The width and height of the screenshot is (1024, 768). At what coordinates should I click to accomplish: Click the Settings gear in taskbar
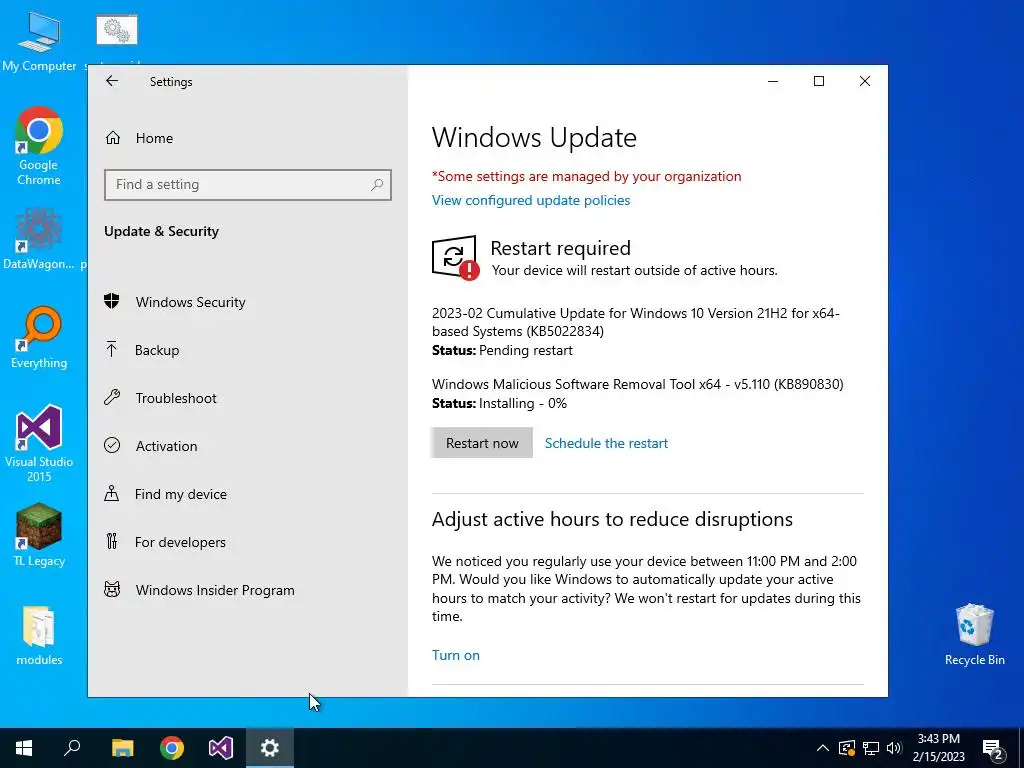(270, 748)
